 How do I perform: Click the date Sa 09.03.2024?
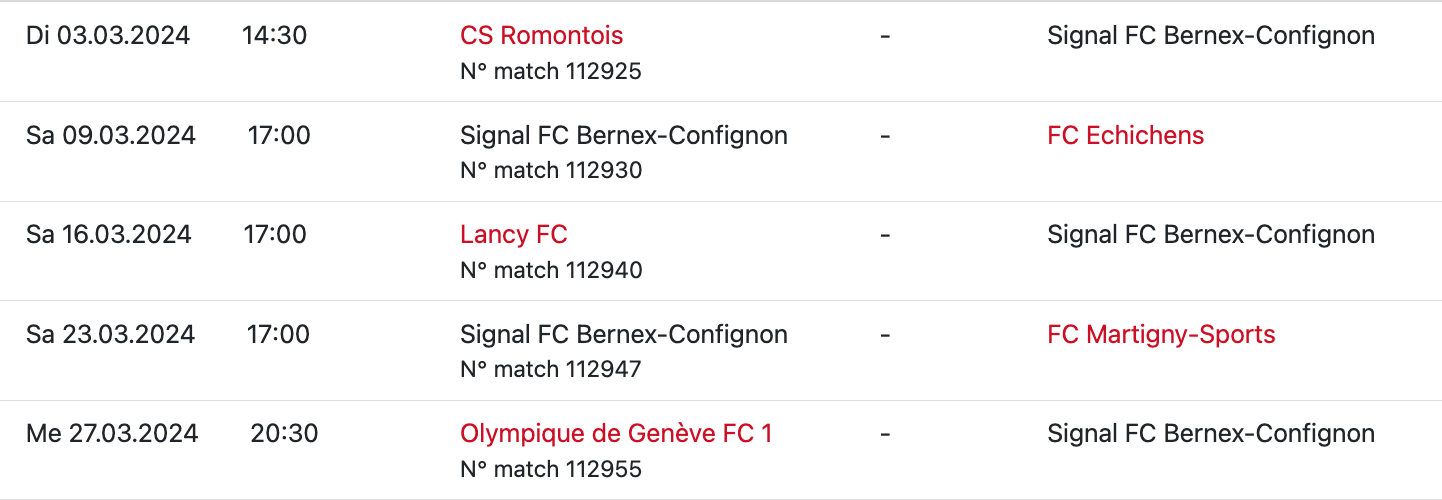click(x=110, y=136)
